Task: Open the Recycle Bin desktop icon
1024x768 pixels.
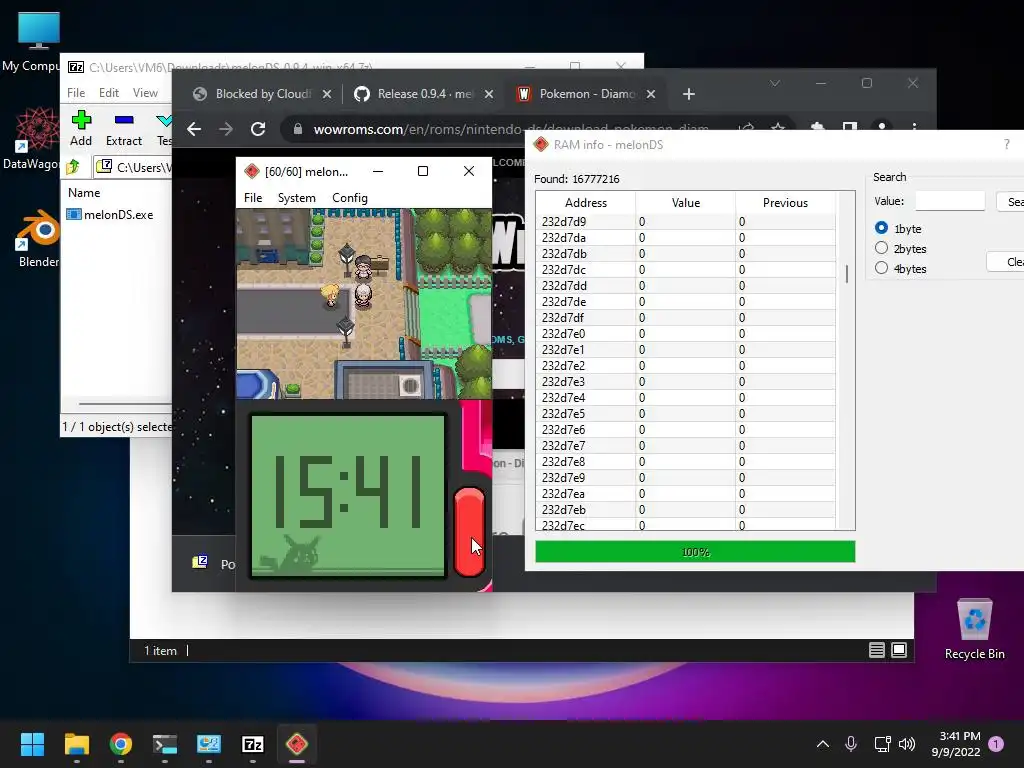Action: coord(974,629)
